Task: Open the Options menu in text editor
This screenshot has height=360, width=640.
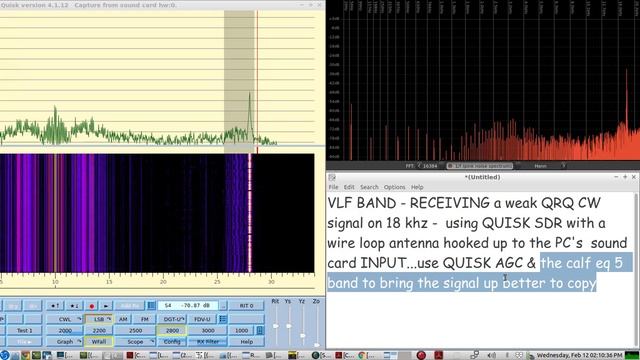Action: click(394, 187)
